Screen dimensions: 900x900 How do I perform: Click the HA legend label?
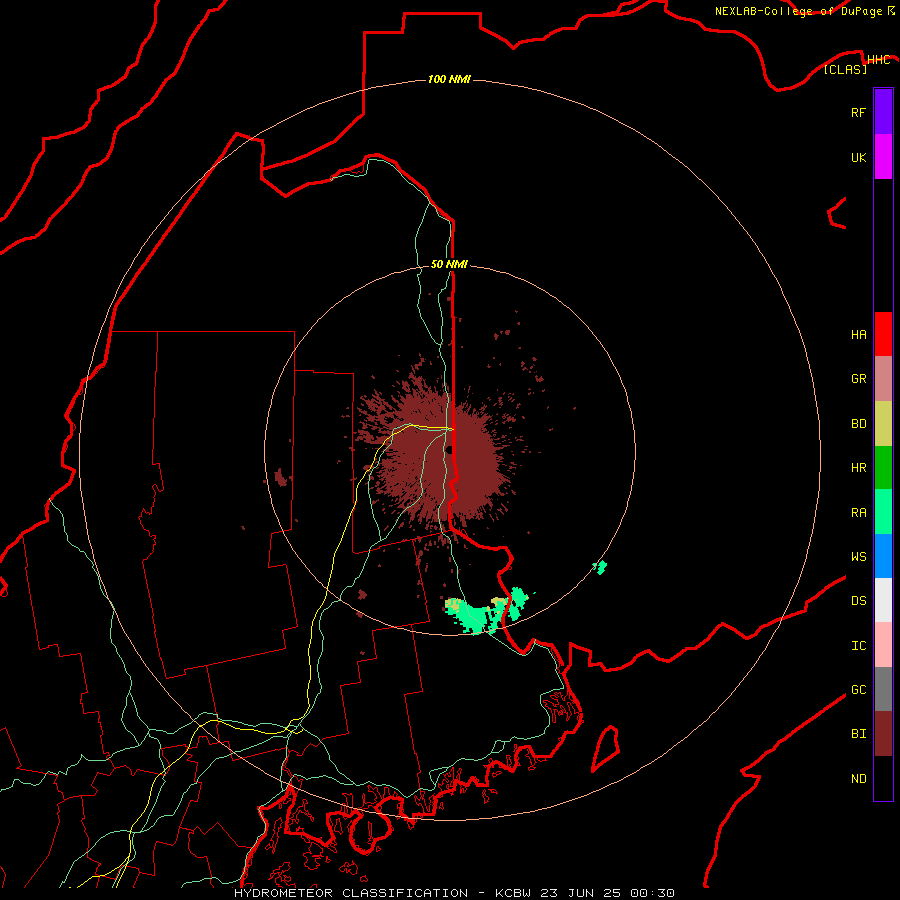[858, 334]
